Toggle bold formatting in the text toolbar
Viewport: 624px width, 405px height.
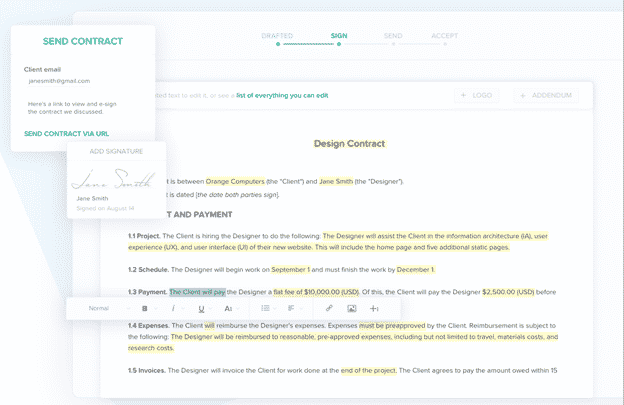tap(145, 308)
